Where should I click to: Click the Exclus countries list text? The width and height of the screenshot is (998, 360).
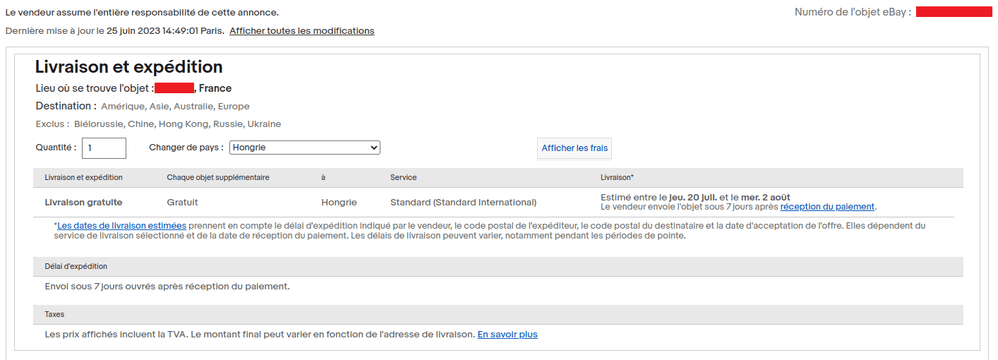click(177, 124)
